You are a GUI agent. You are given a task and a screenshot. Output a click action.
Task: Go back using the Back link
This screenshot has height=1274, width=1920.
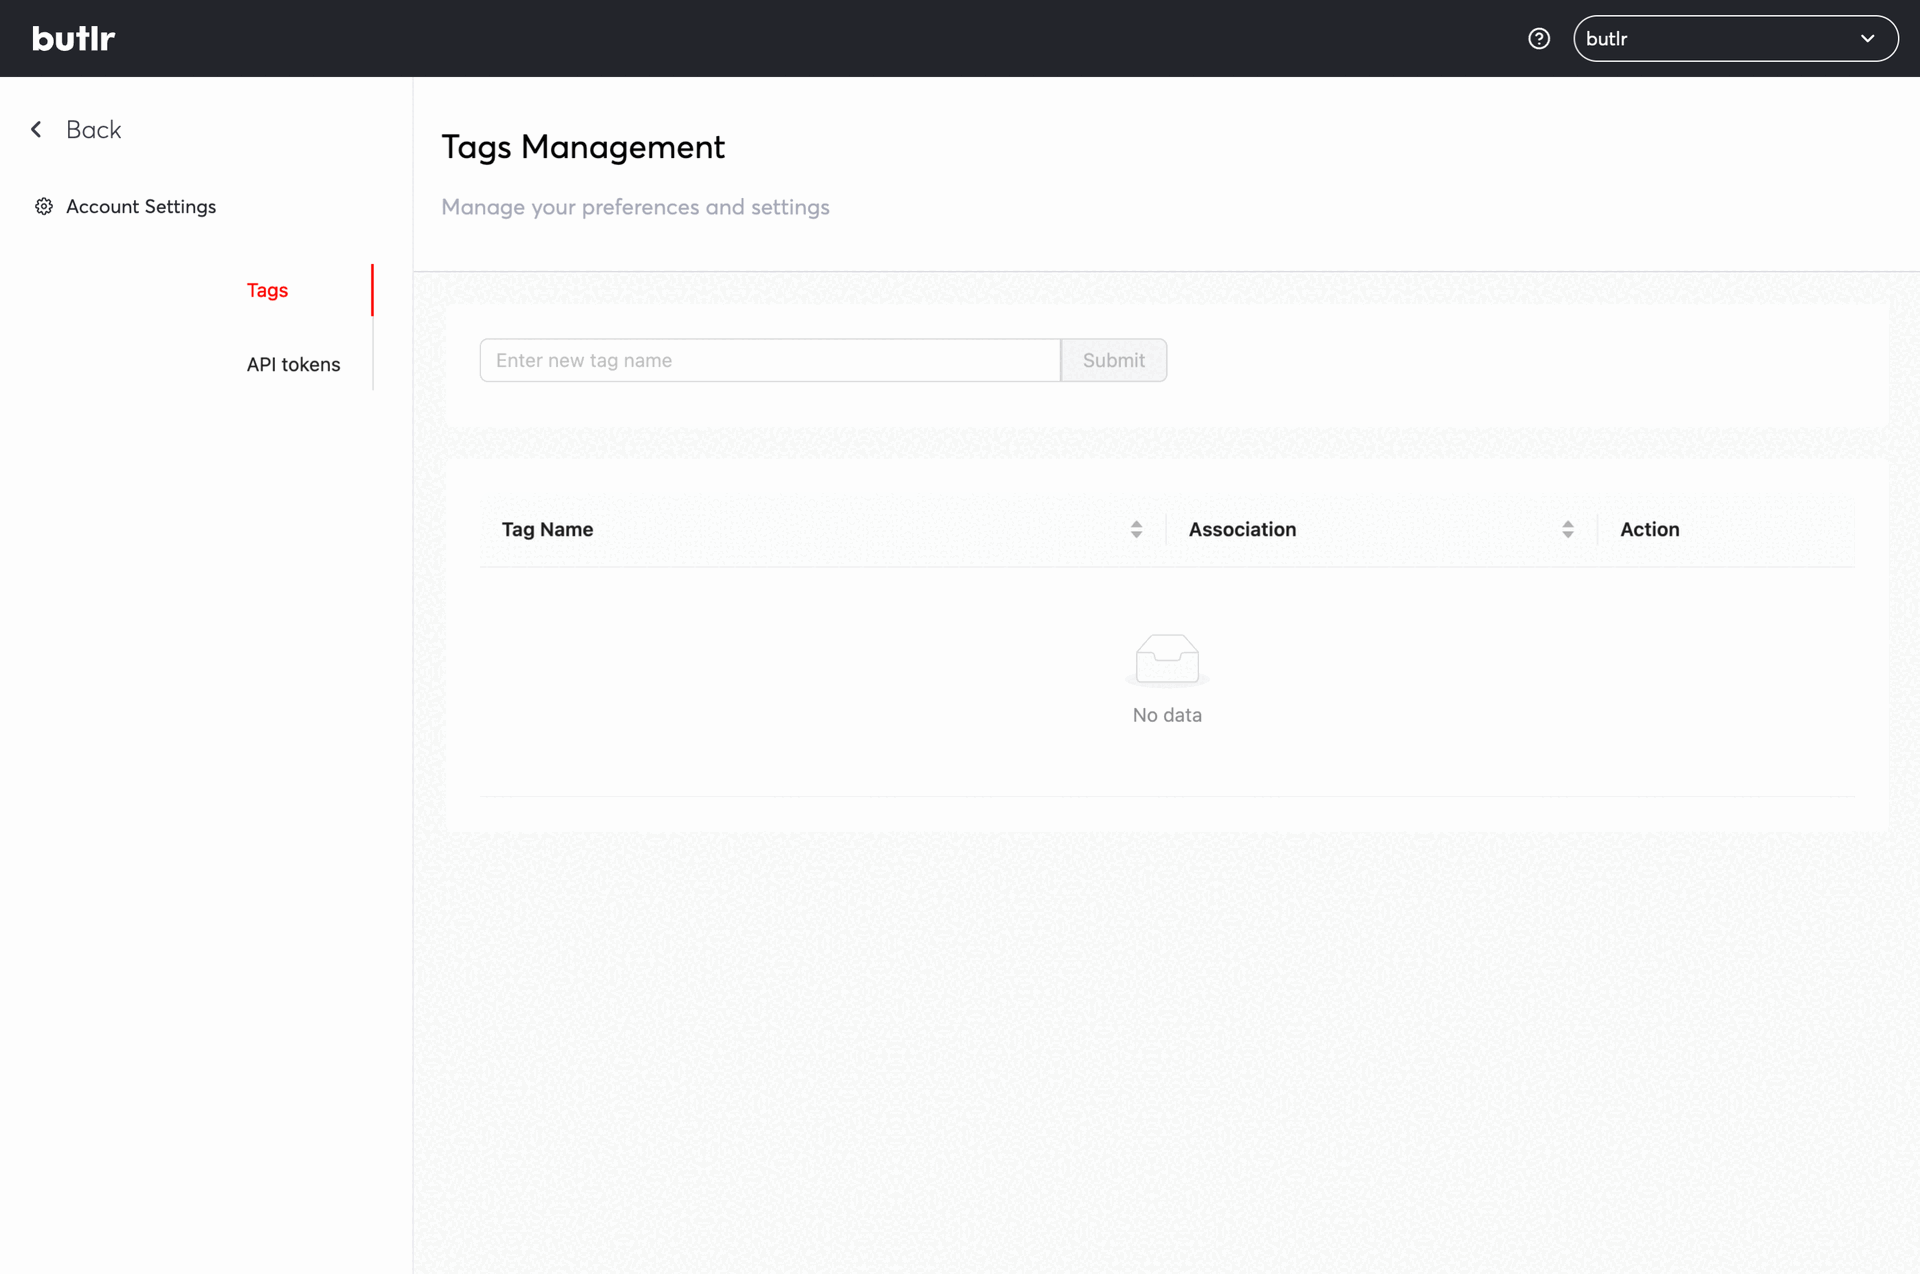[93, 129]
